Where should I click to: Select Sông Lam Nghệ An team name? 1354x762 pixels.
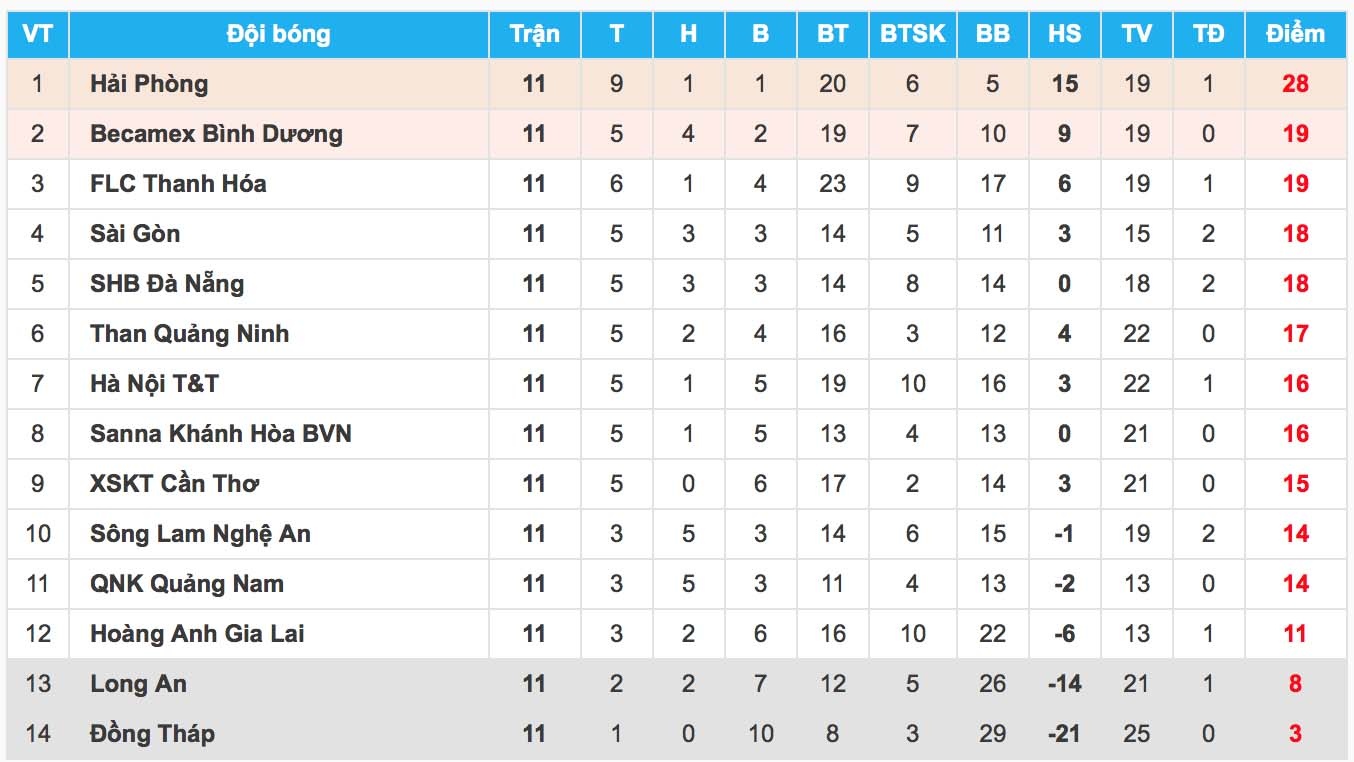pos(200,534)
